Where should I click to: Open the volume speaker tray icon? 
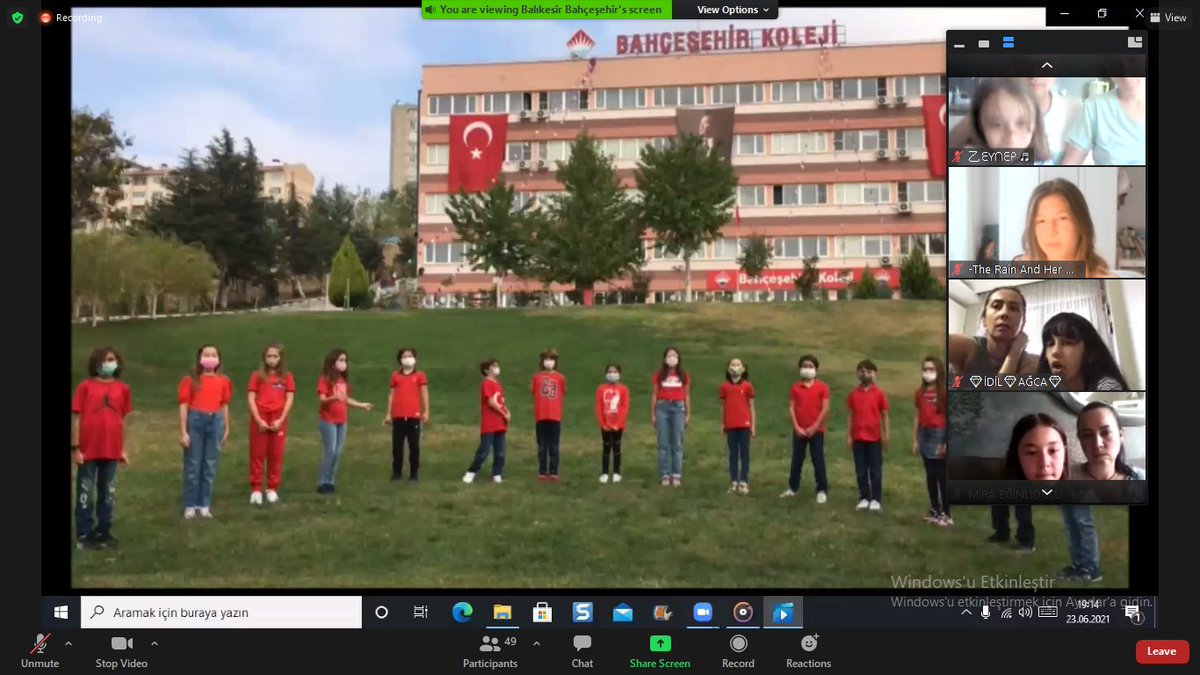[1026, 612]
